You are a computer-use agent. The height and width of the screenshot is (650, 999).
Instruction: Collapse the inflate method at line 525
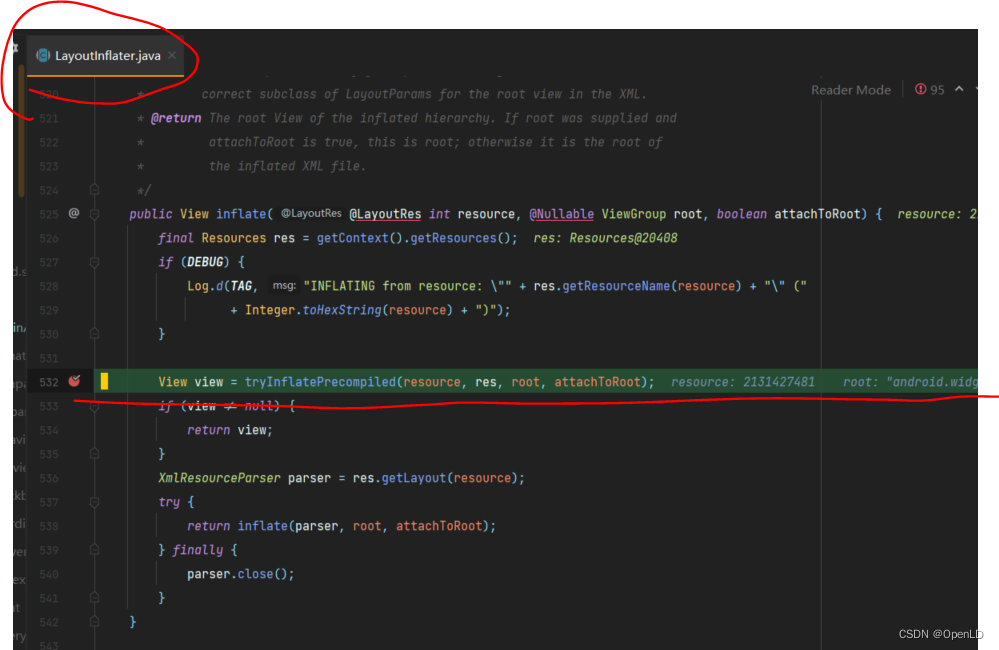pos(94,214)
